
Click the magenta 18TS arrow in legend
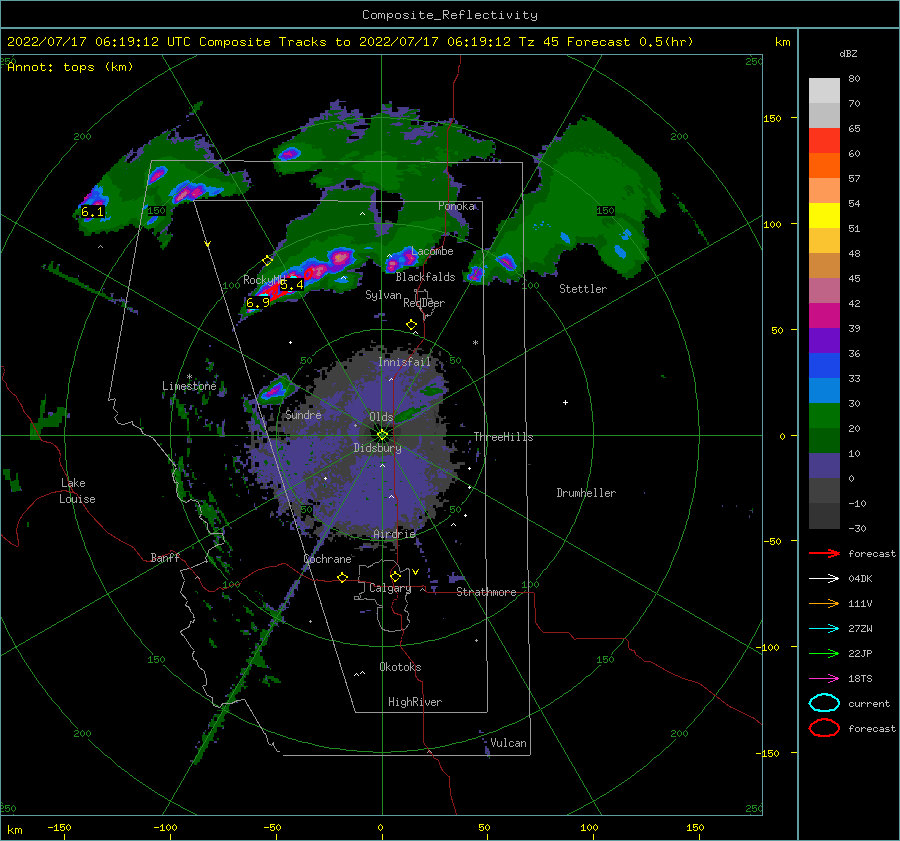coord(825,679)
